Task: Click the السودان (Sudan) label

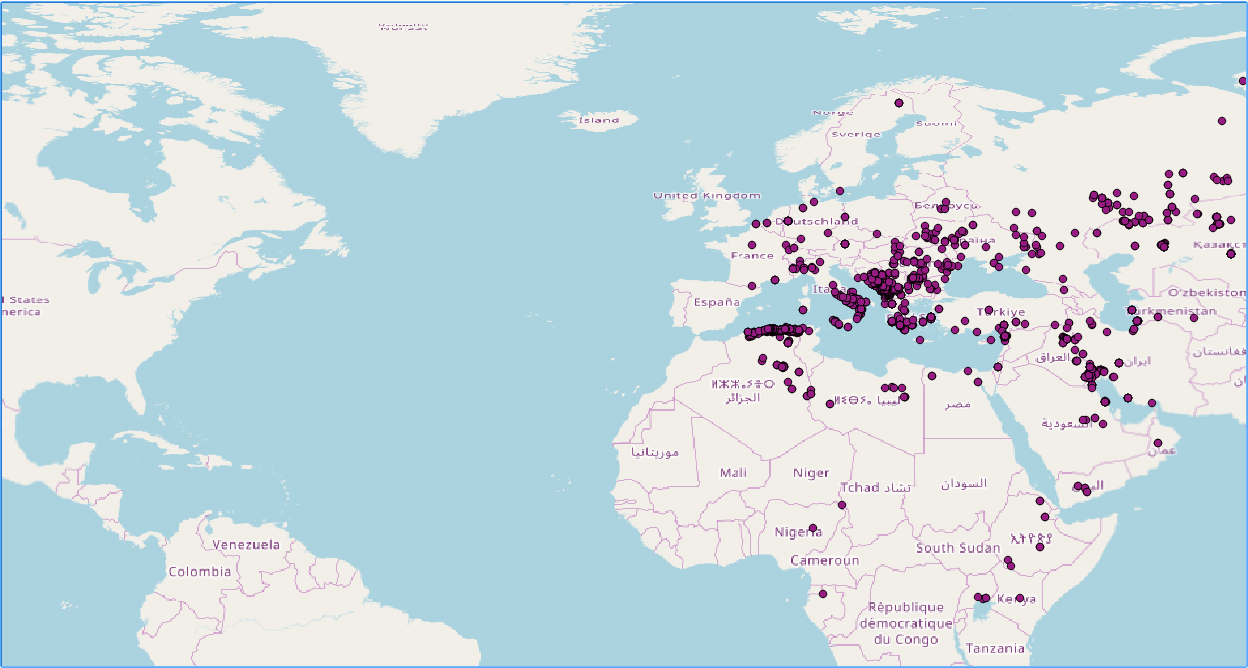Action: [x=963, y=483]
